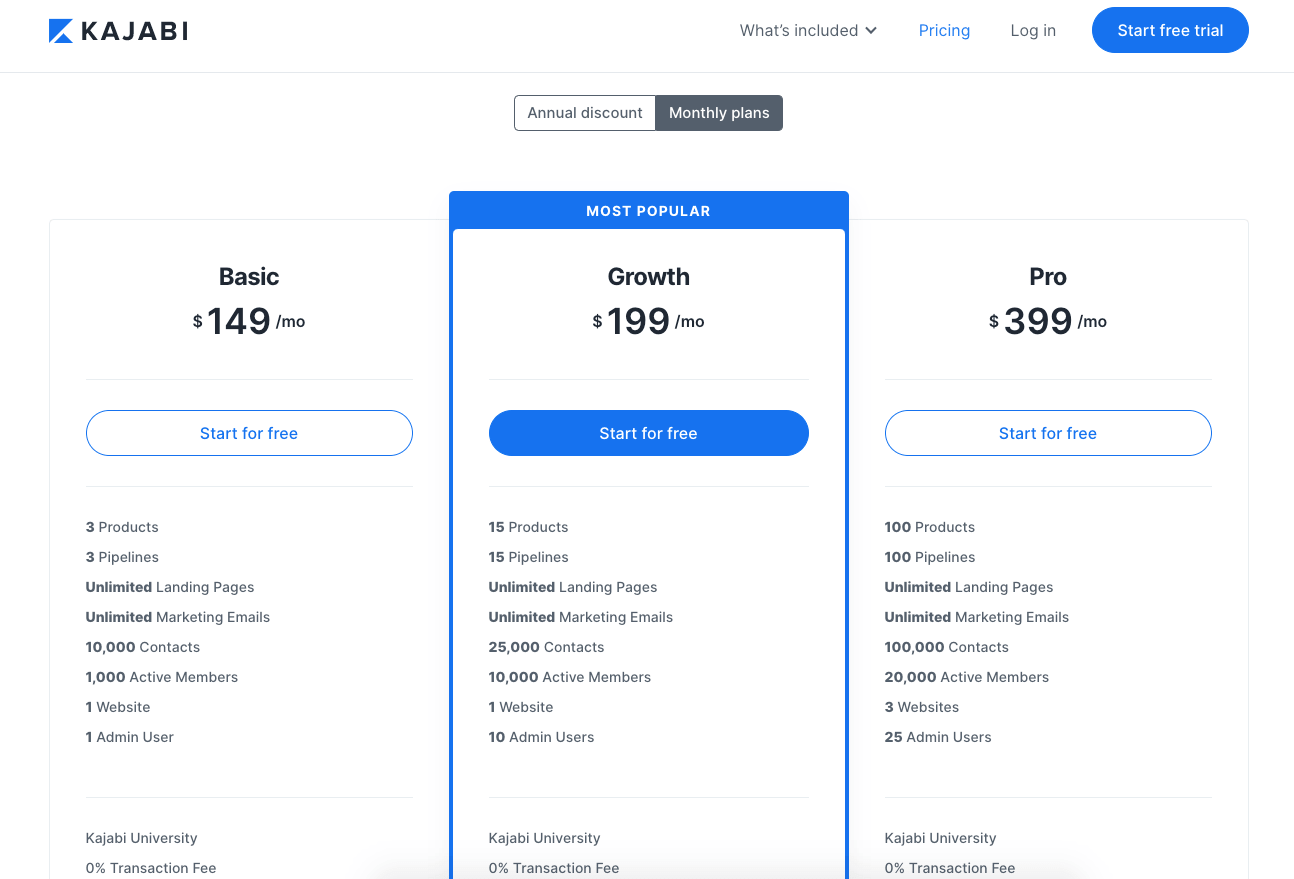Click the Basic plan title
1294x879 pixels.
pos(249,277)
